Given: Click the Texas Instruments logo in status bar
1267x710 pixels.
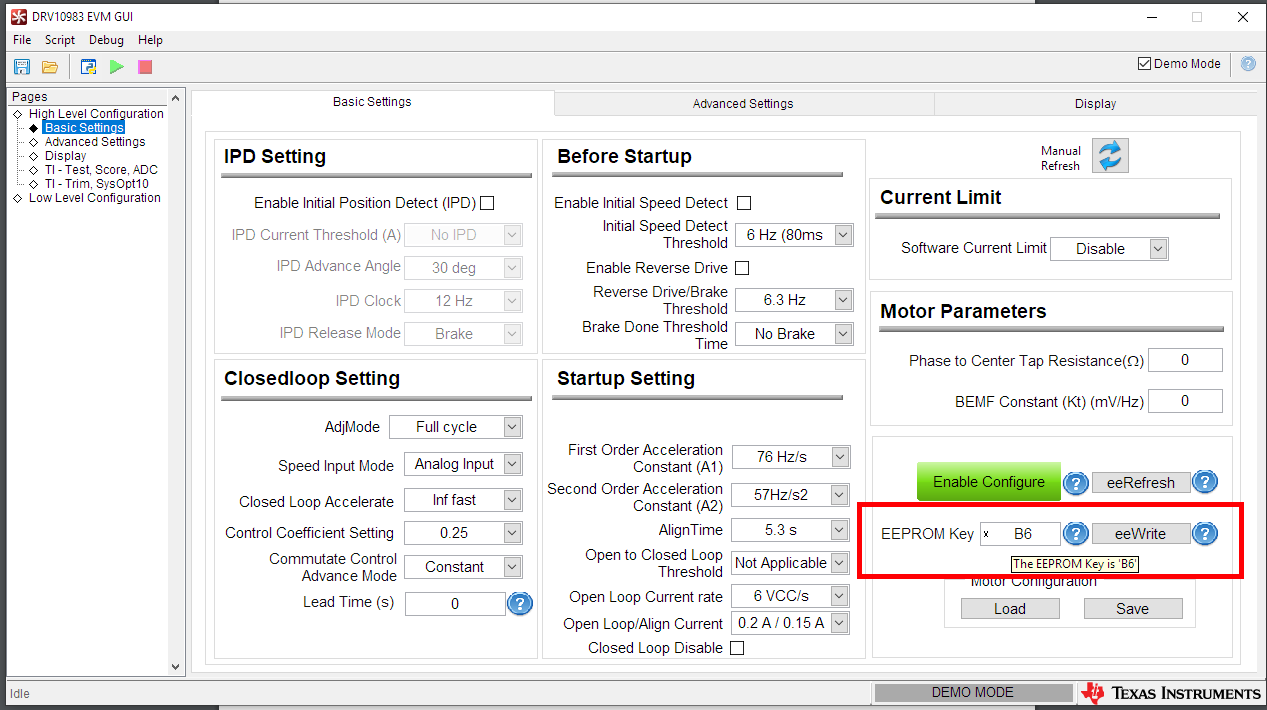Looking at the screenshot, I should tap(1171, 693).
